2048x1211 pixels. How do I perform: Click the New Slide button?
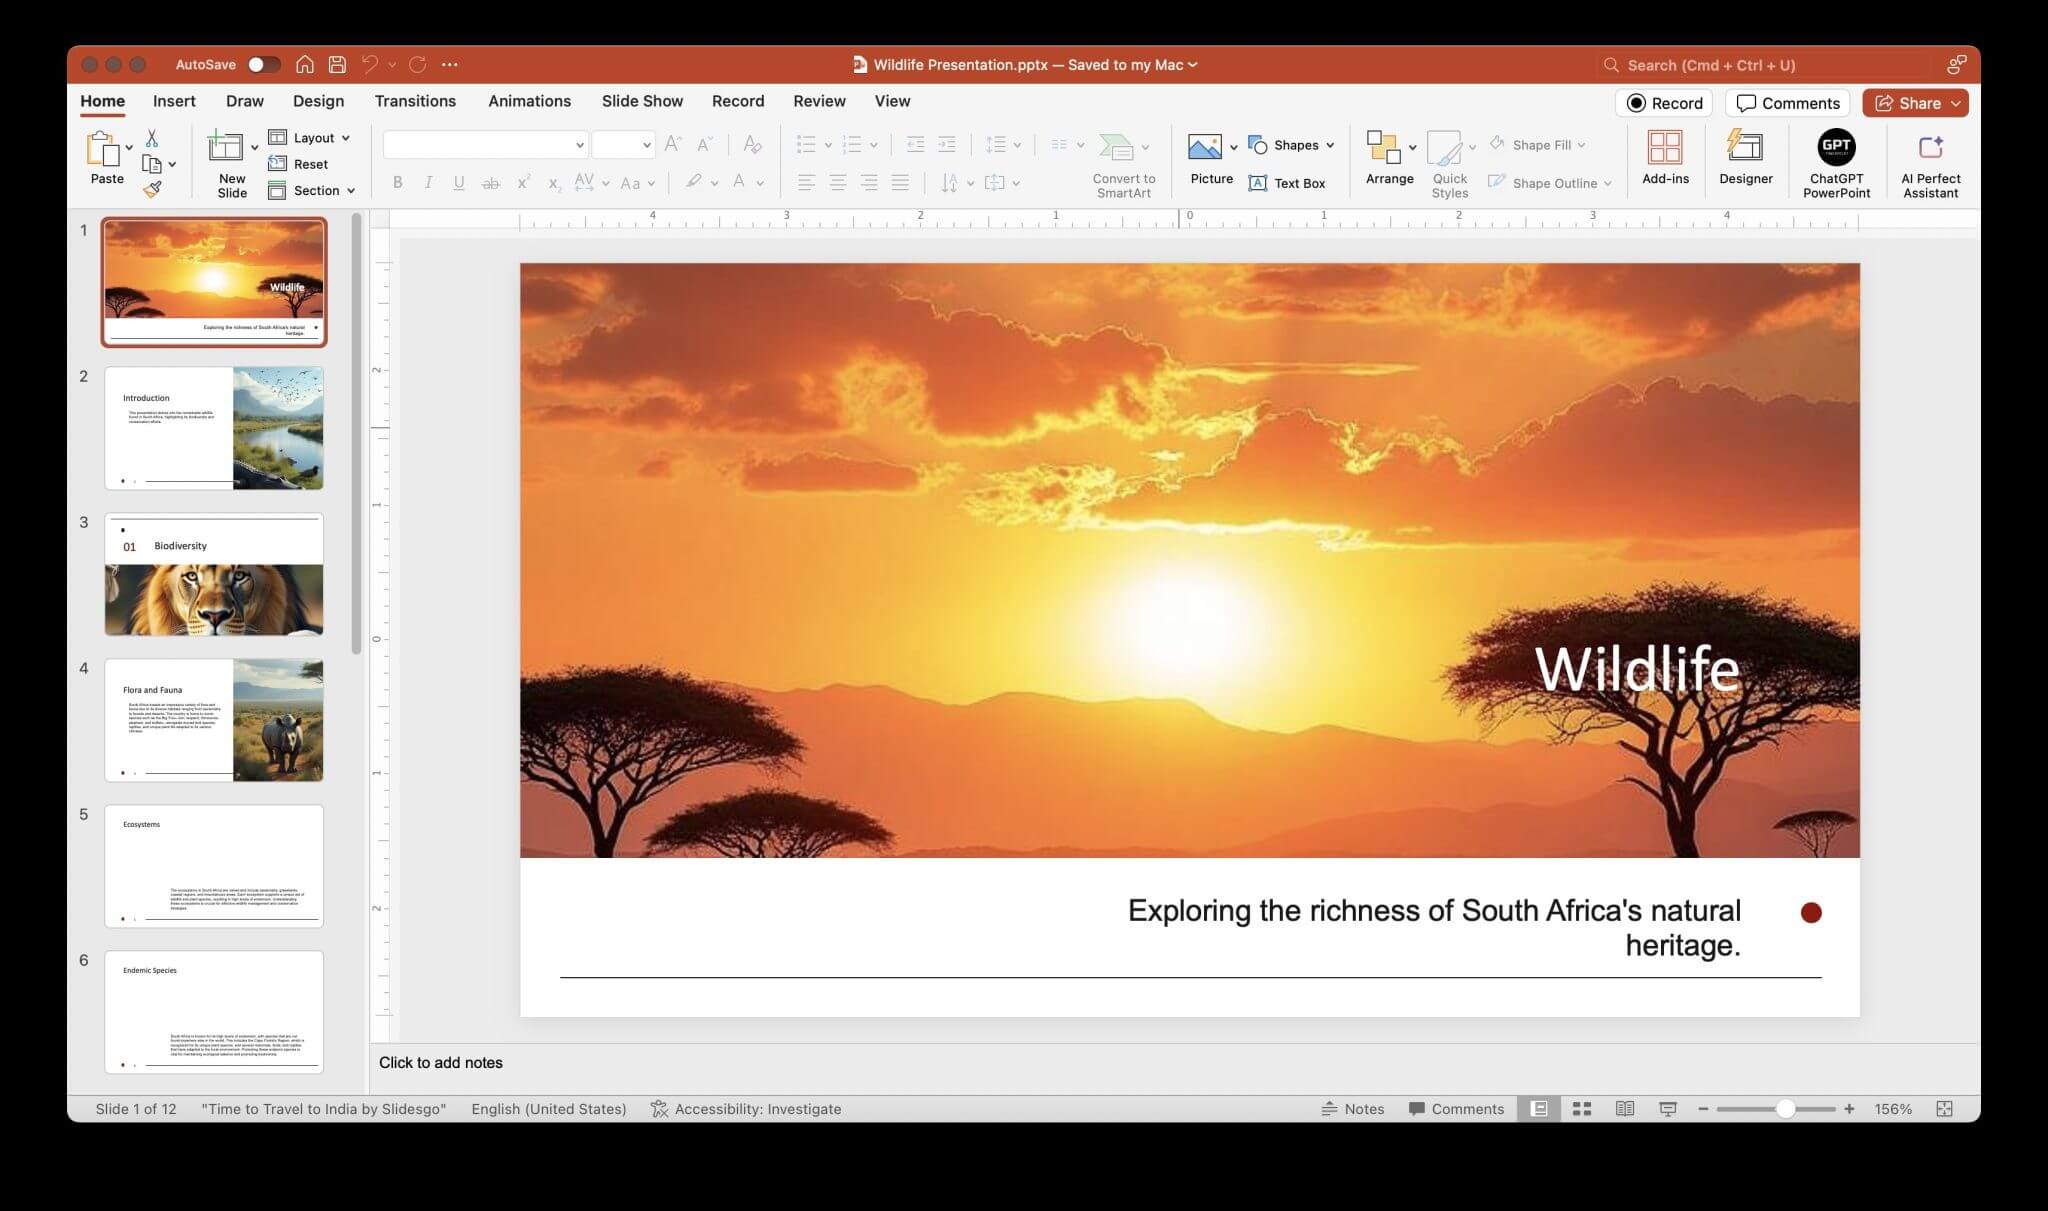pyautogui.click(x=231, y=162)
